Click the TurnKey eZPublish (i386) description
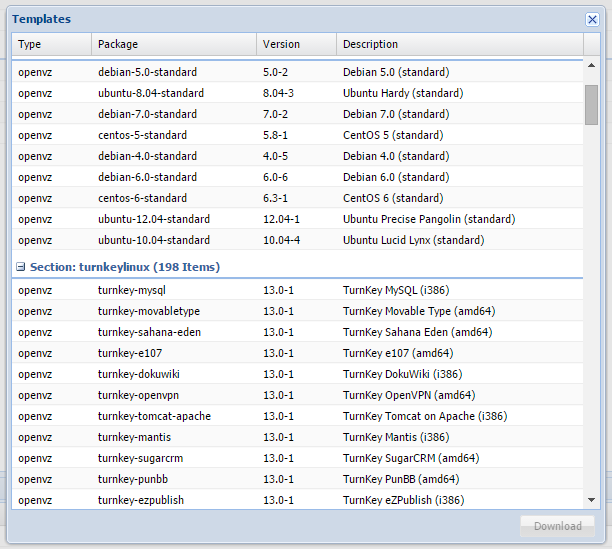The height and width of the screenshot is (549, 612). tap(404, 501)
